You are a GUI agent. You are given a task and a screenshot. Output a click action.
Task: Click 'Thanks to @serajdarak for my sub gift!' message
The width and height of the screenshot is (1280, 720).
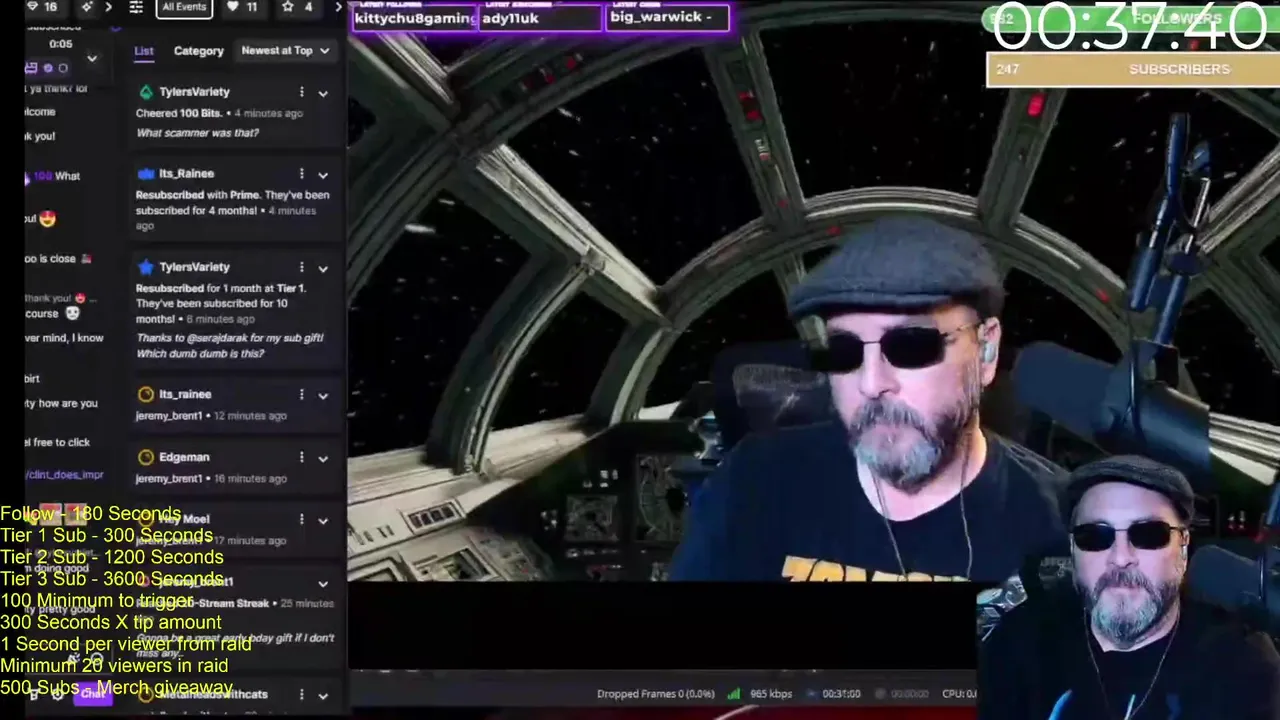coord(230,338)
